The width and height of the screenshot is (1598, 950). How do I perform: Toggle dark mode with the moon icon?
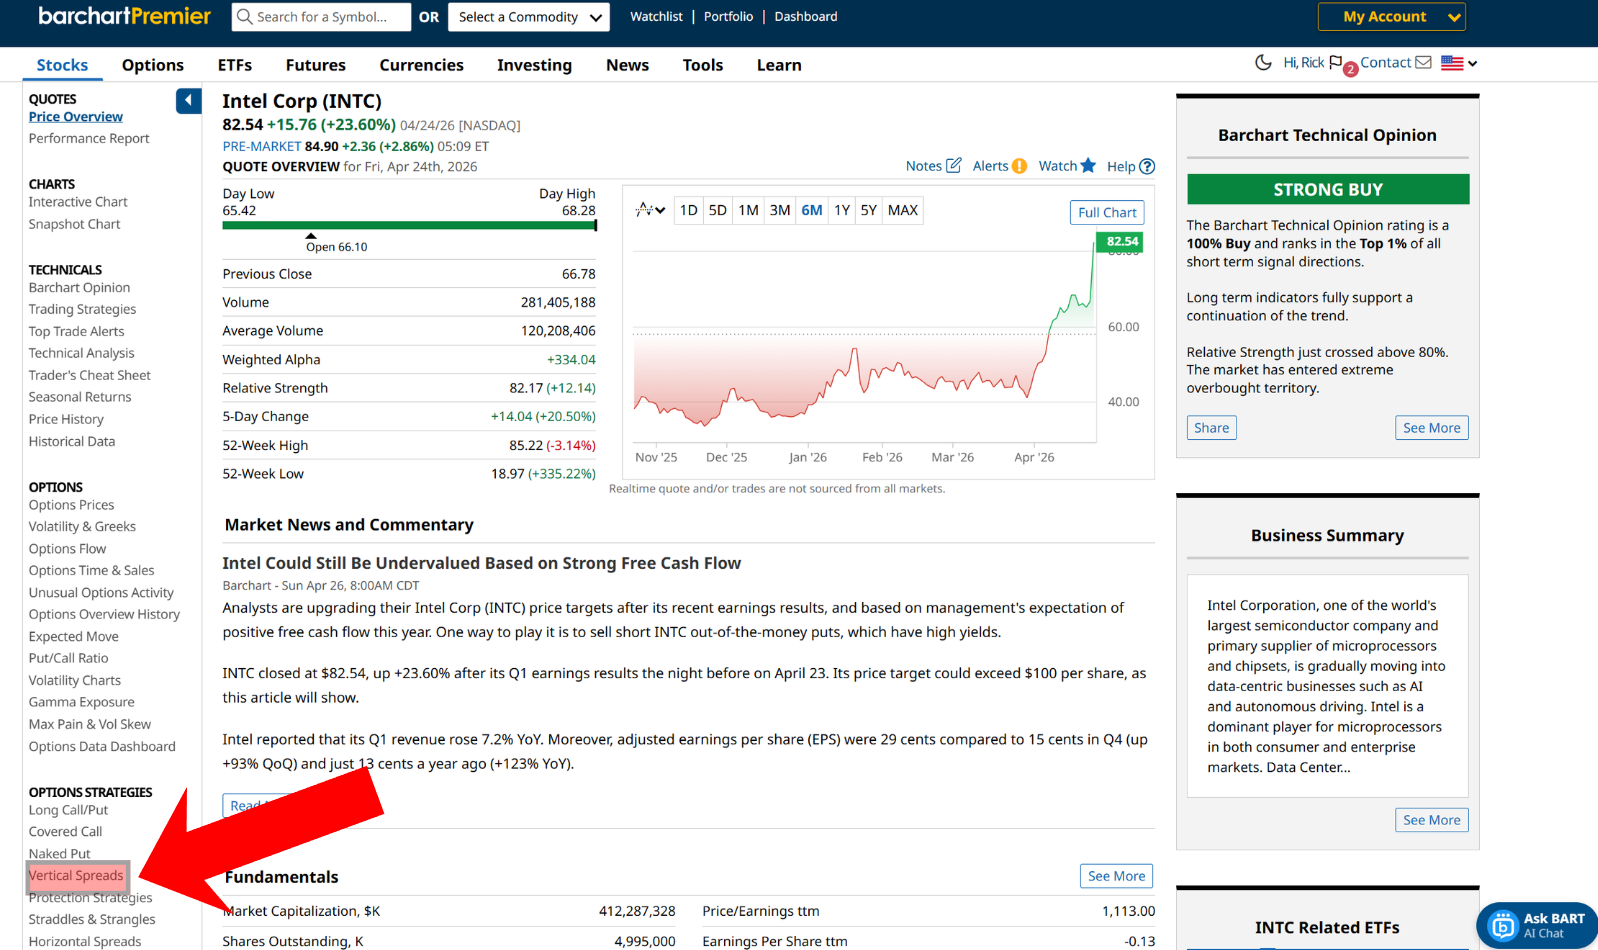1263,63
